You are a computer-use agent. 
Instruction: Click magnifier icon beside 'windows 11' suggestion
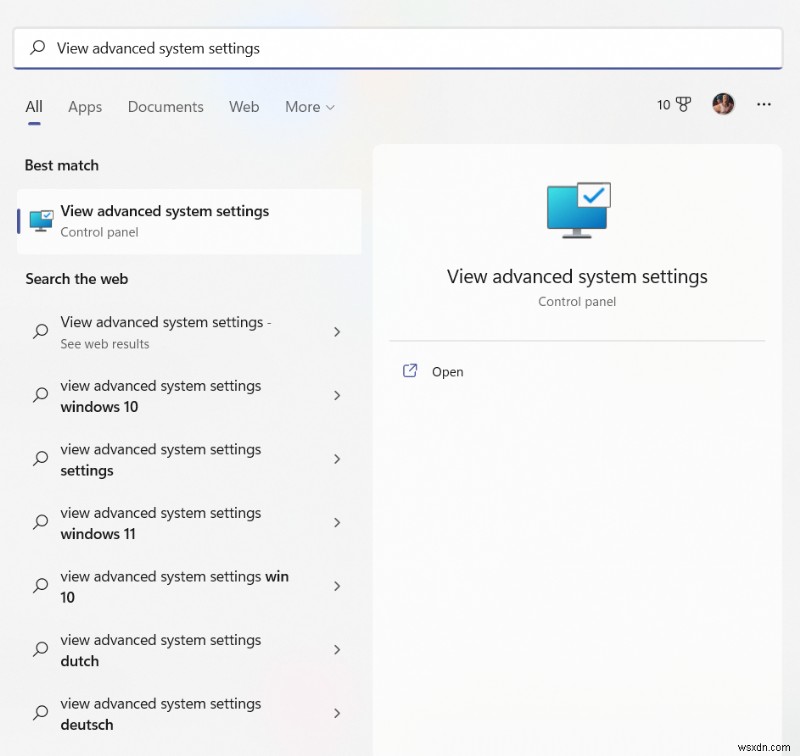(x=40, y=522)
